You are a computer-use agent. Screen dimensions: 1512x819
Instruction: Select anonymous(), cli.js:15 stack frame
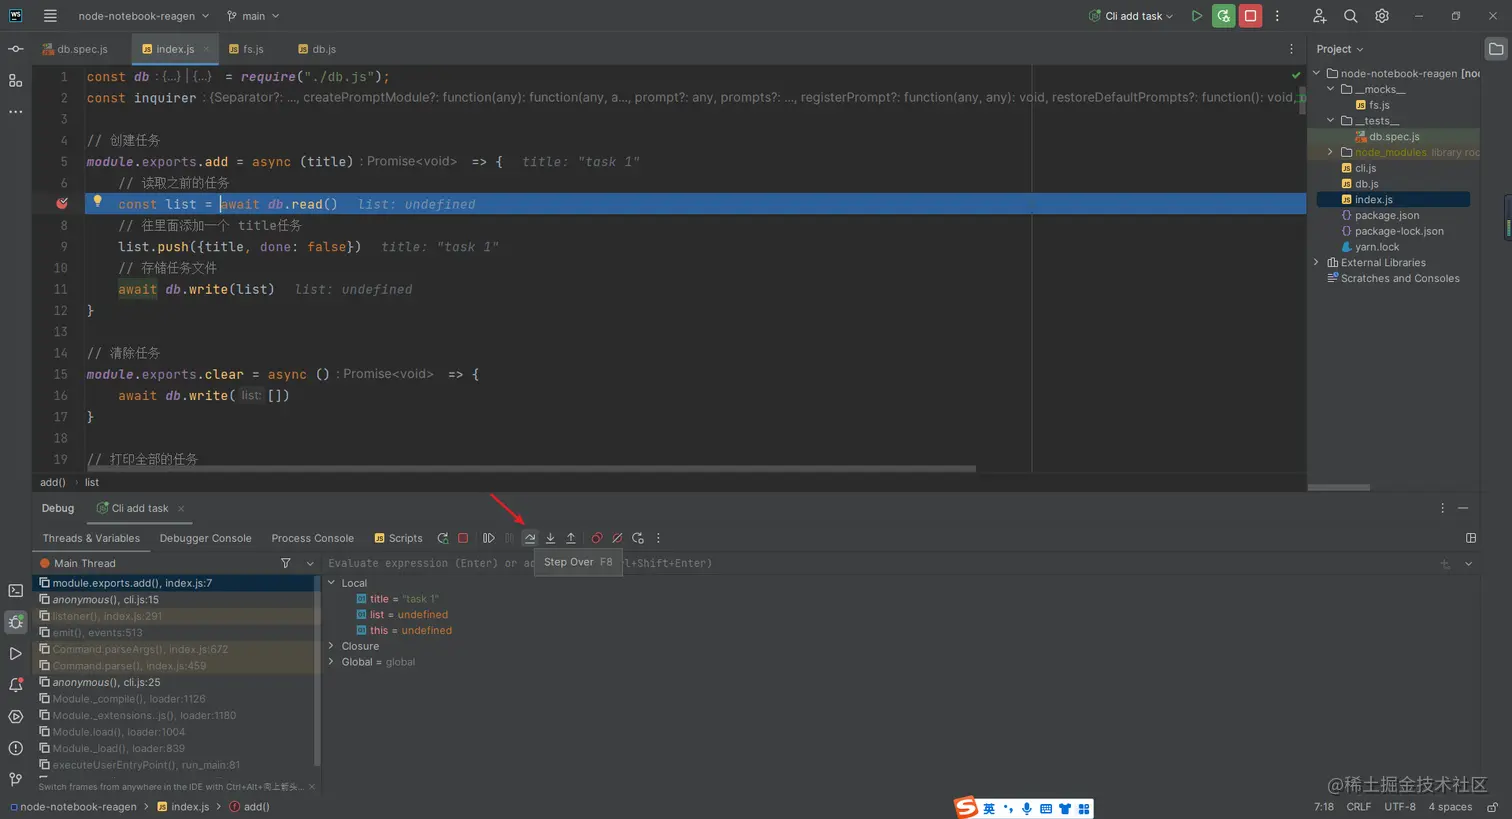[177, 600]
